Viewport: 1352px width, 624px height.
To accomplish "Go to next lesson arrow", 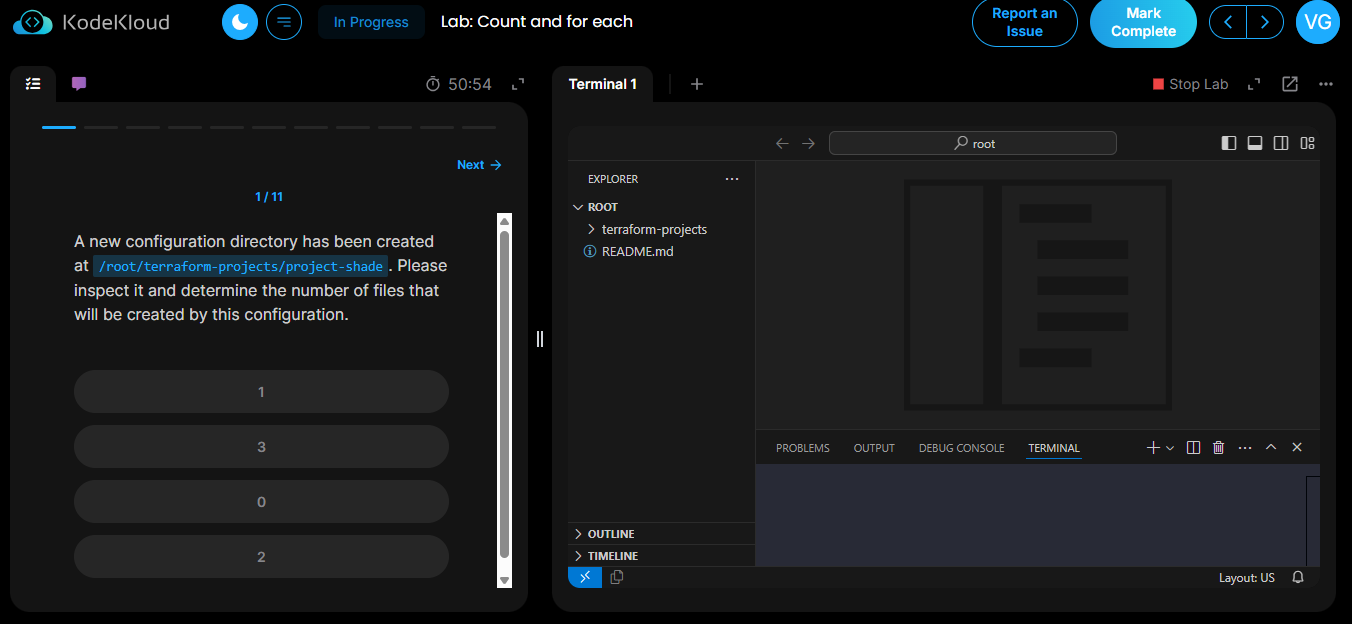I will click(1265, 22).
